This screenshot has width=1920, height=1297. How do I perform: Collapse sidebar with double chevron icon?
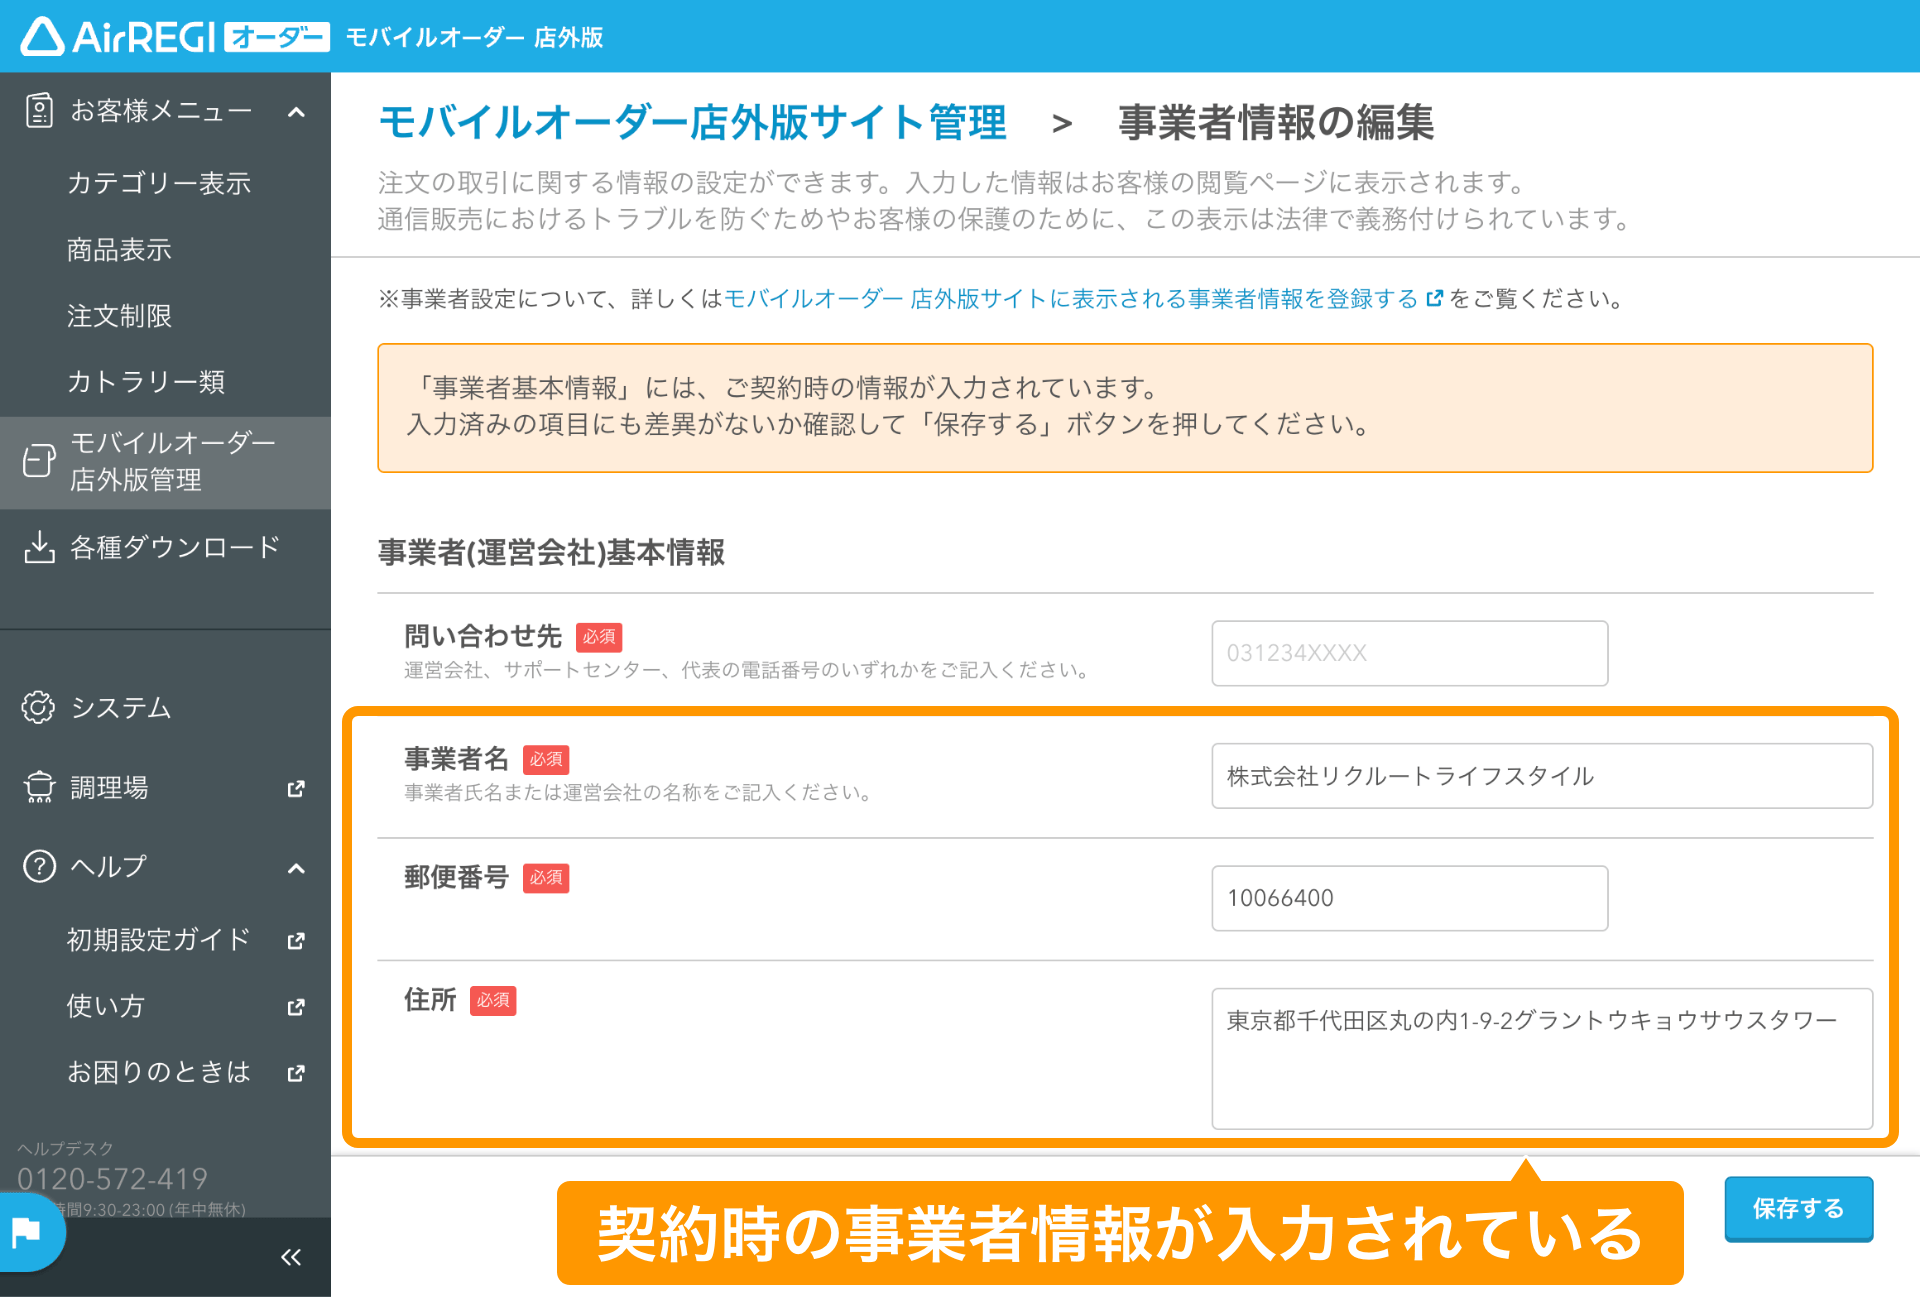tap(291, 1257)
